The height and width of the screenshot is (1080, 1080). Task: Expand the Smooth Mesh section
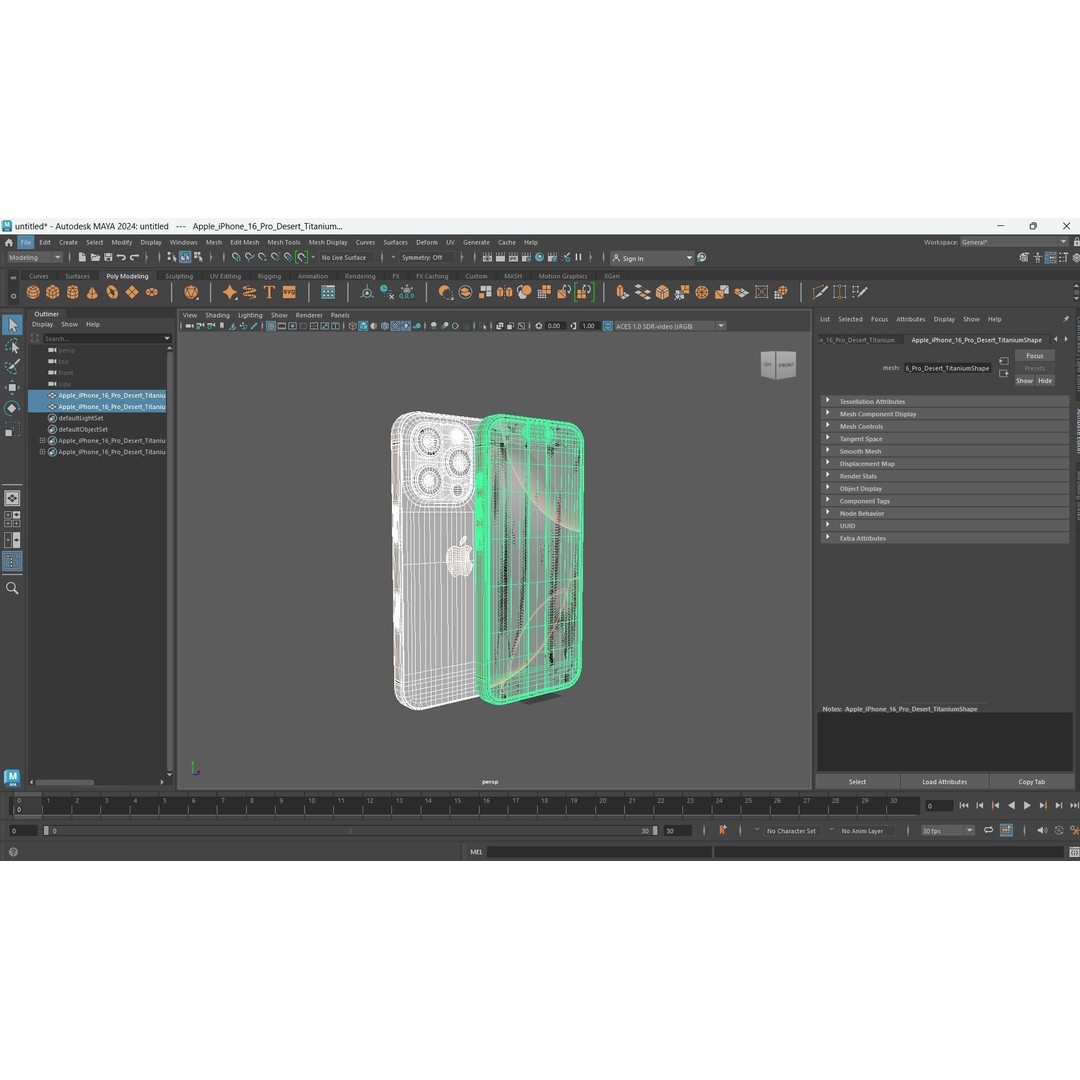click(944, 451)
